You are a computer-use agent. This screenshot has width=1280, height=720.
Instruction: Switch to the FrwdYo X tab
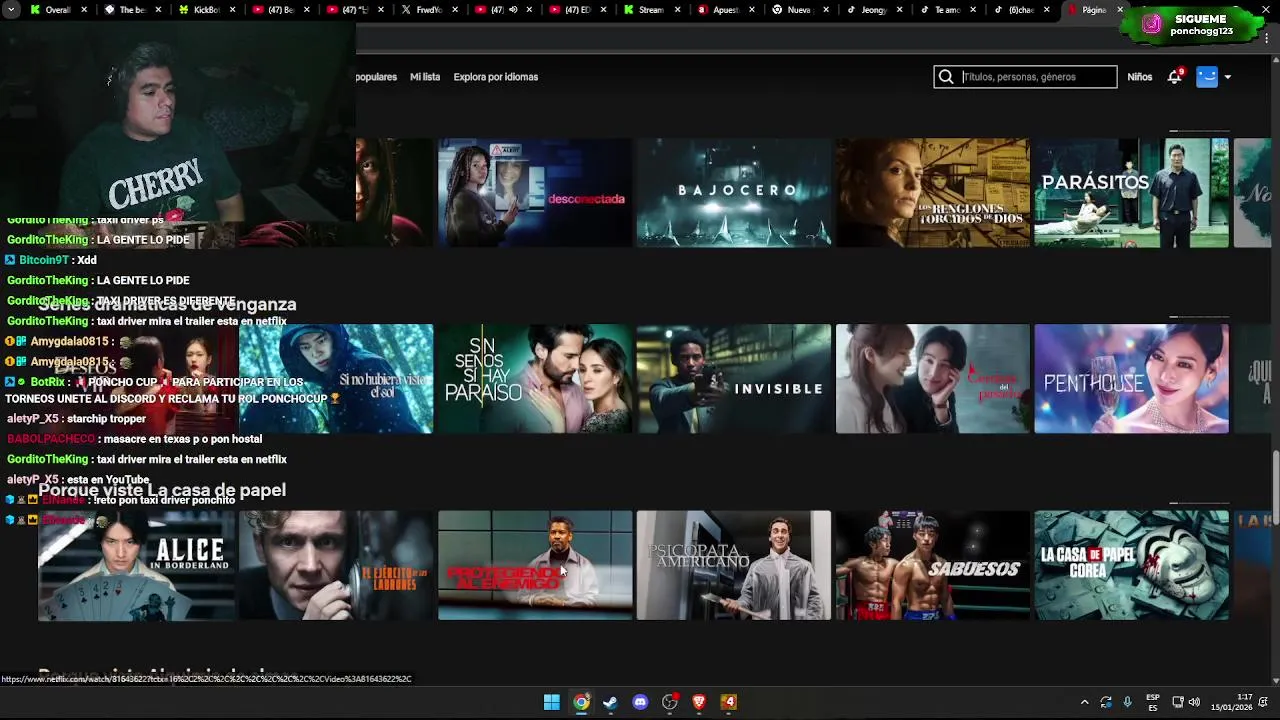[x=428, y=10]
